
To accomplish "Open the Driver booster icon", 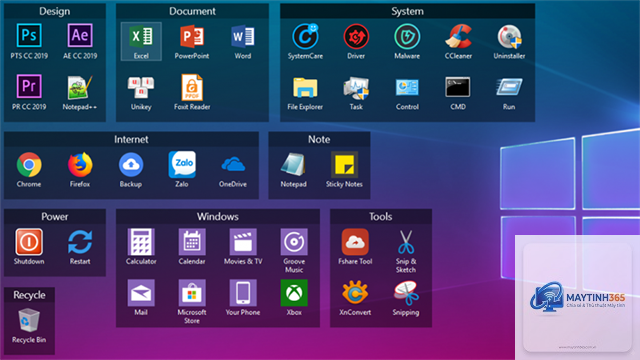I will (x=356, y=37).
